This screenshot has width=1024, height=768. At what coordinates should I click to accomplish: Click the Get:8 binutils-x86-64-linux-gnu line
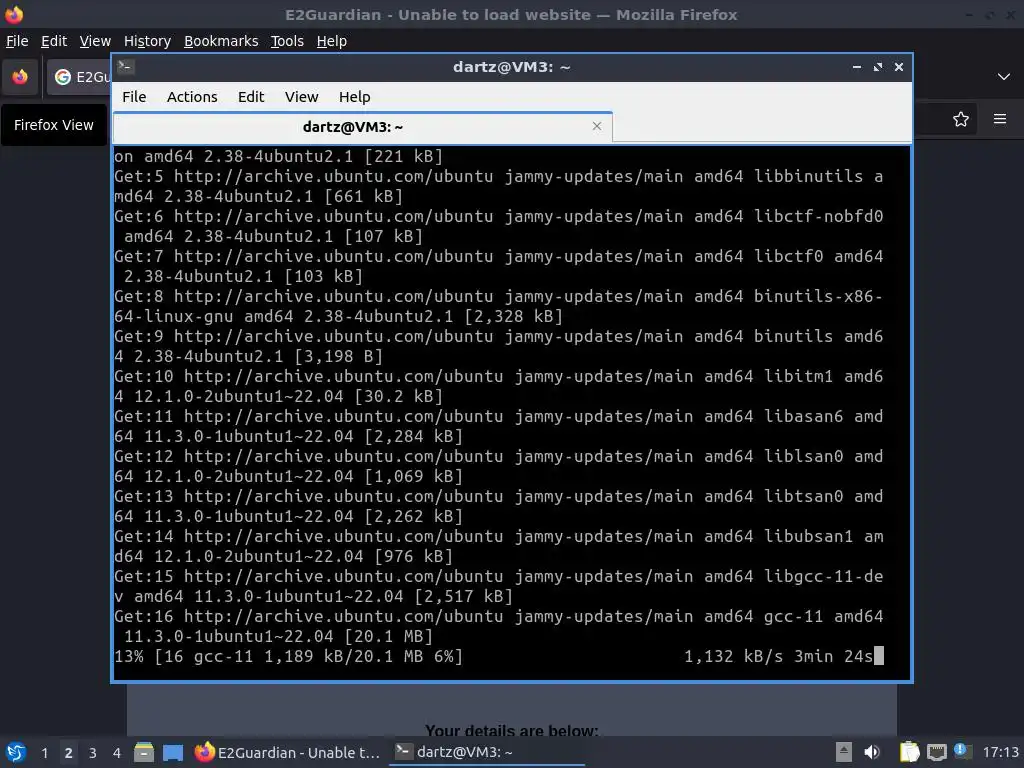(x=499, y=306)
